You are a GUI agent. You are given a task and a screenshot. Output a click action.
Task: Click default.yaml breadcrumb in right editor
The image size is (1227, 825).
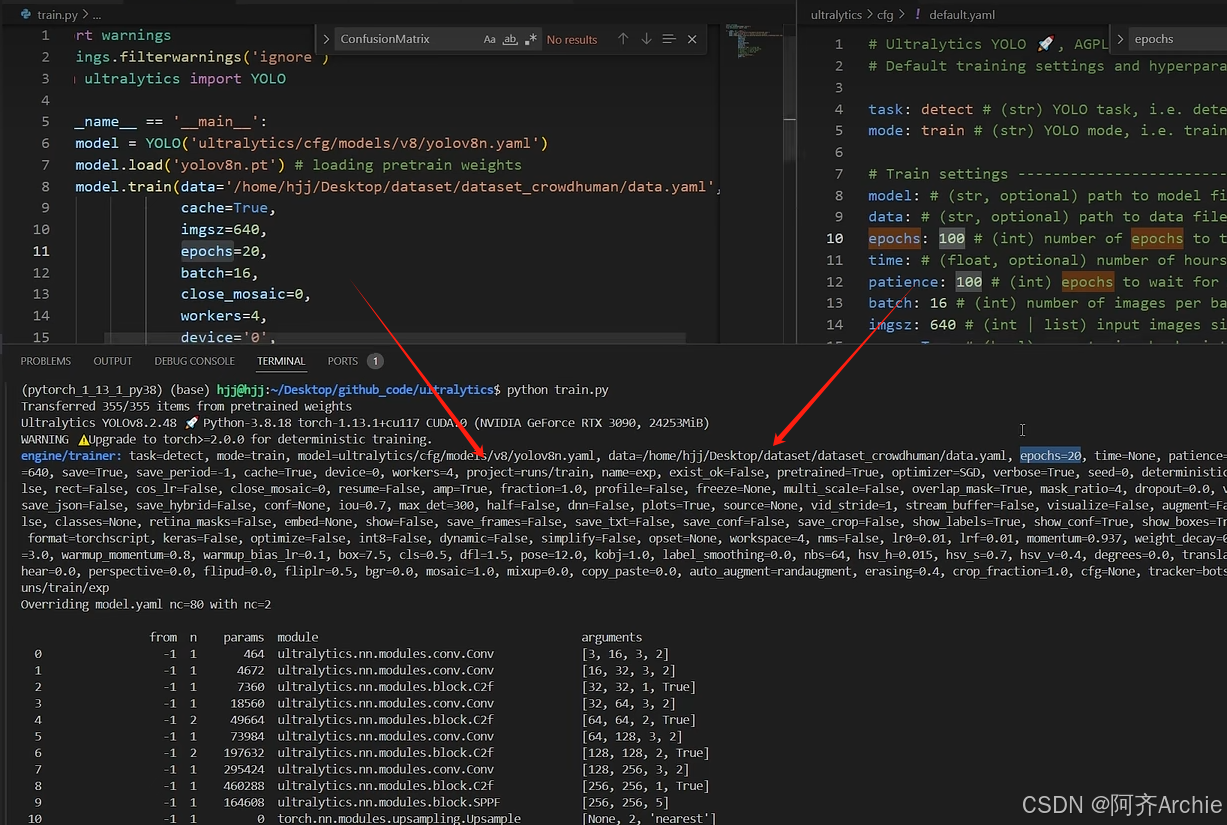click(x=962, y=15)
